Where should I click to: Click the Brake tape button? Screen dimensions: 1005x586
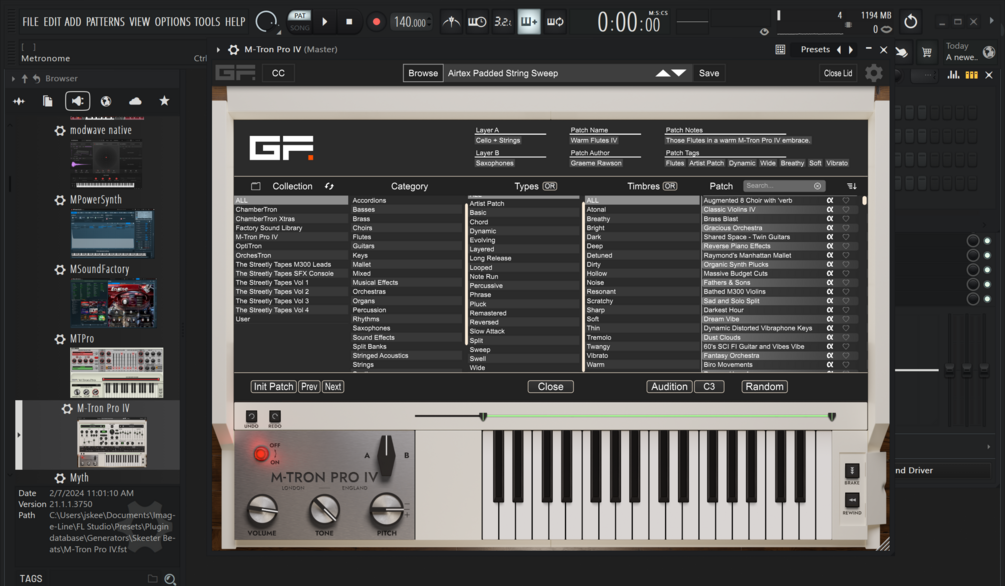pyautogui.click(x=852, y=471)
